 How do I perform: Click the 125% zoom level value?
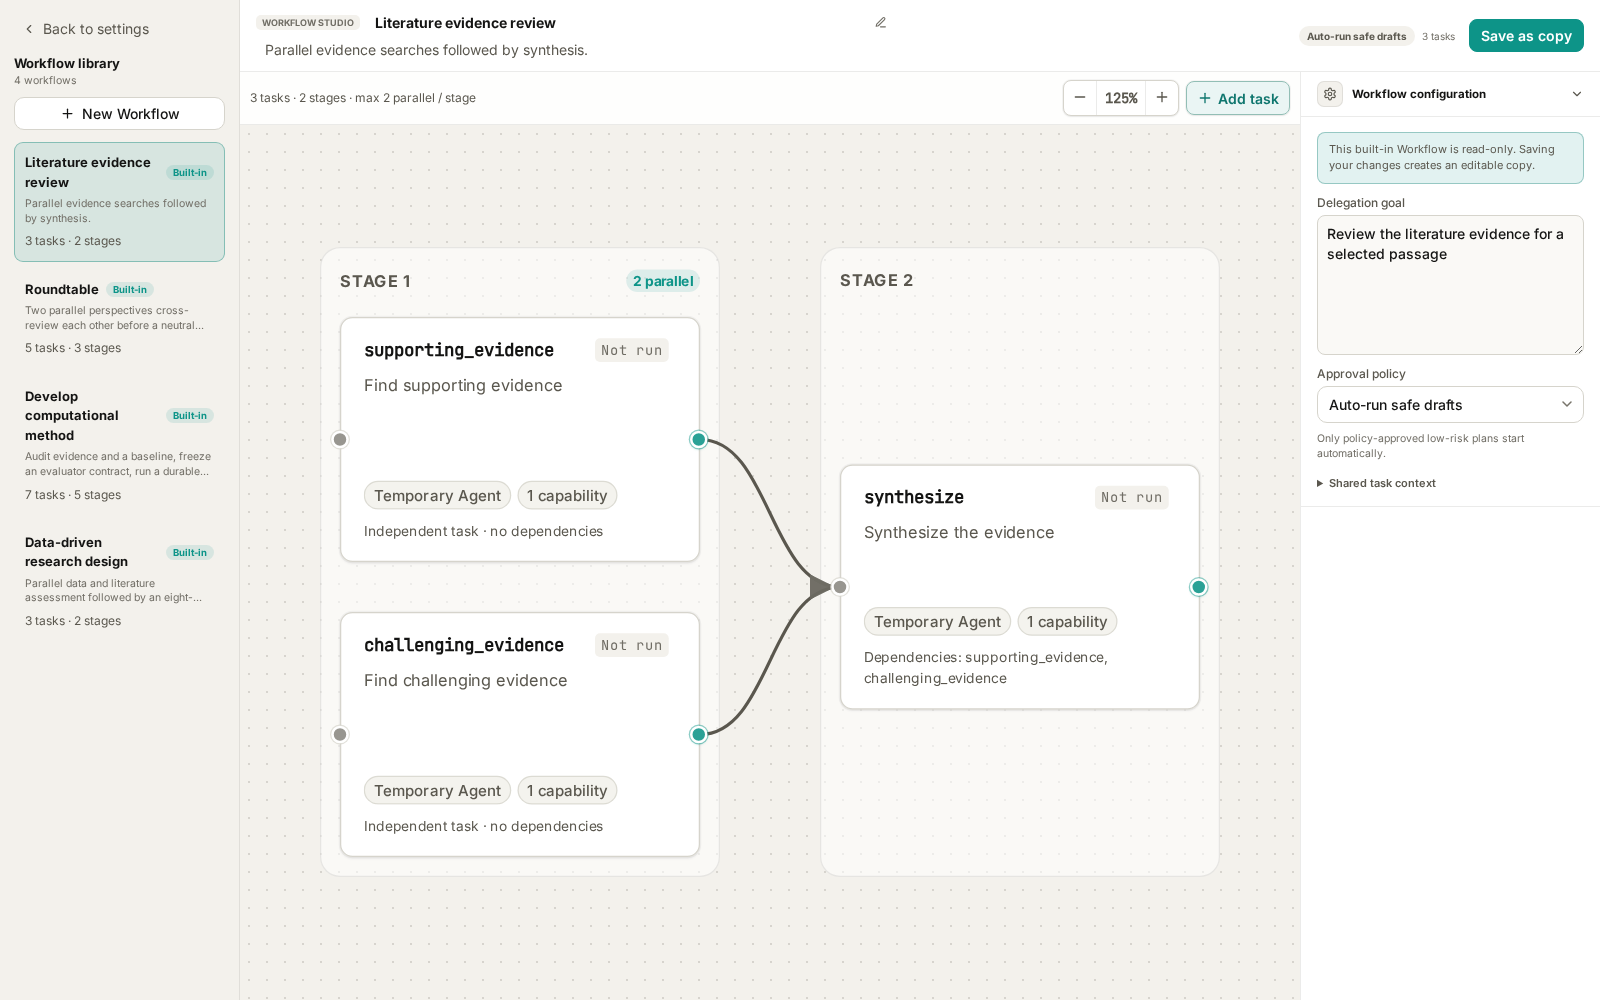tap(1121, 98)
